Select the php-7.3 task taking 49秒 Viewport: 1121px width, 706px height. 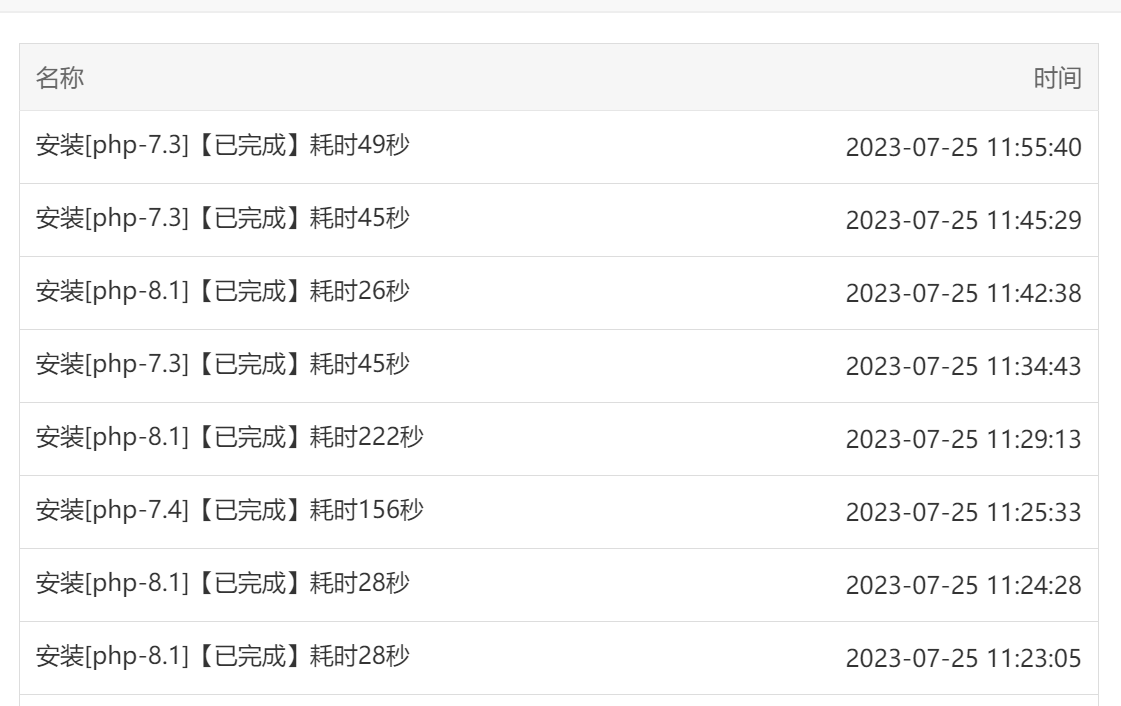222,145
